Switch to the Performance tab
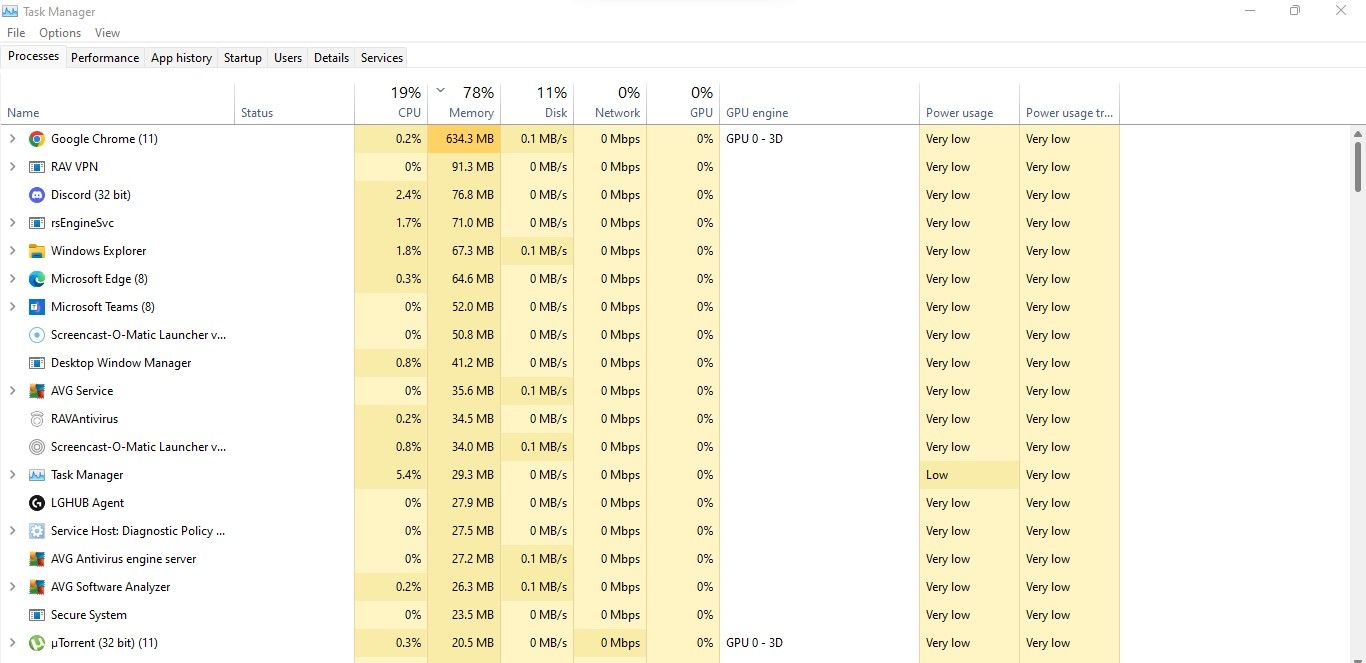Screen dimensions: 1366x663 point(105,58)
